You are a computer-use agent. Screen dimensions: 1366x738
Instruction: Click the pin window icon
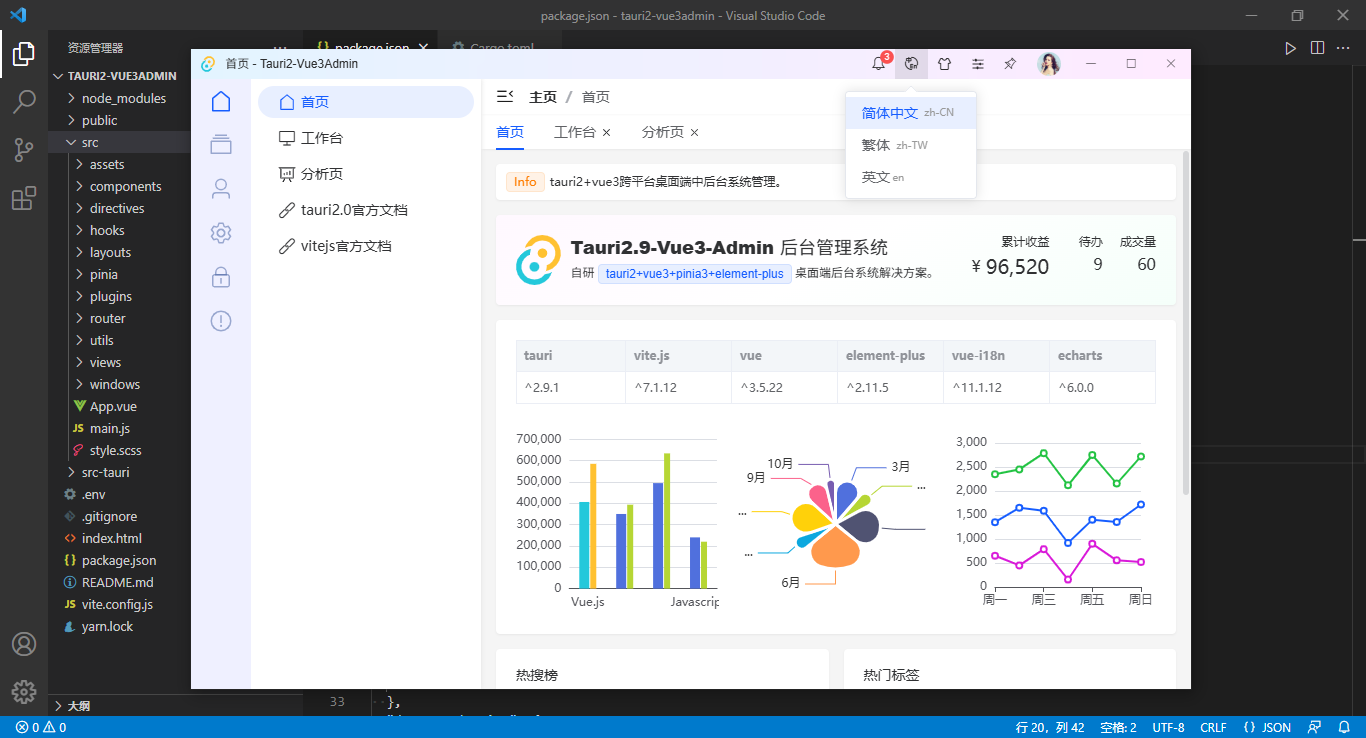tap(1010, 63)
